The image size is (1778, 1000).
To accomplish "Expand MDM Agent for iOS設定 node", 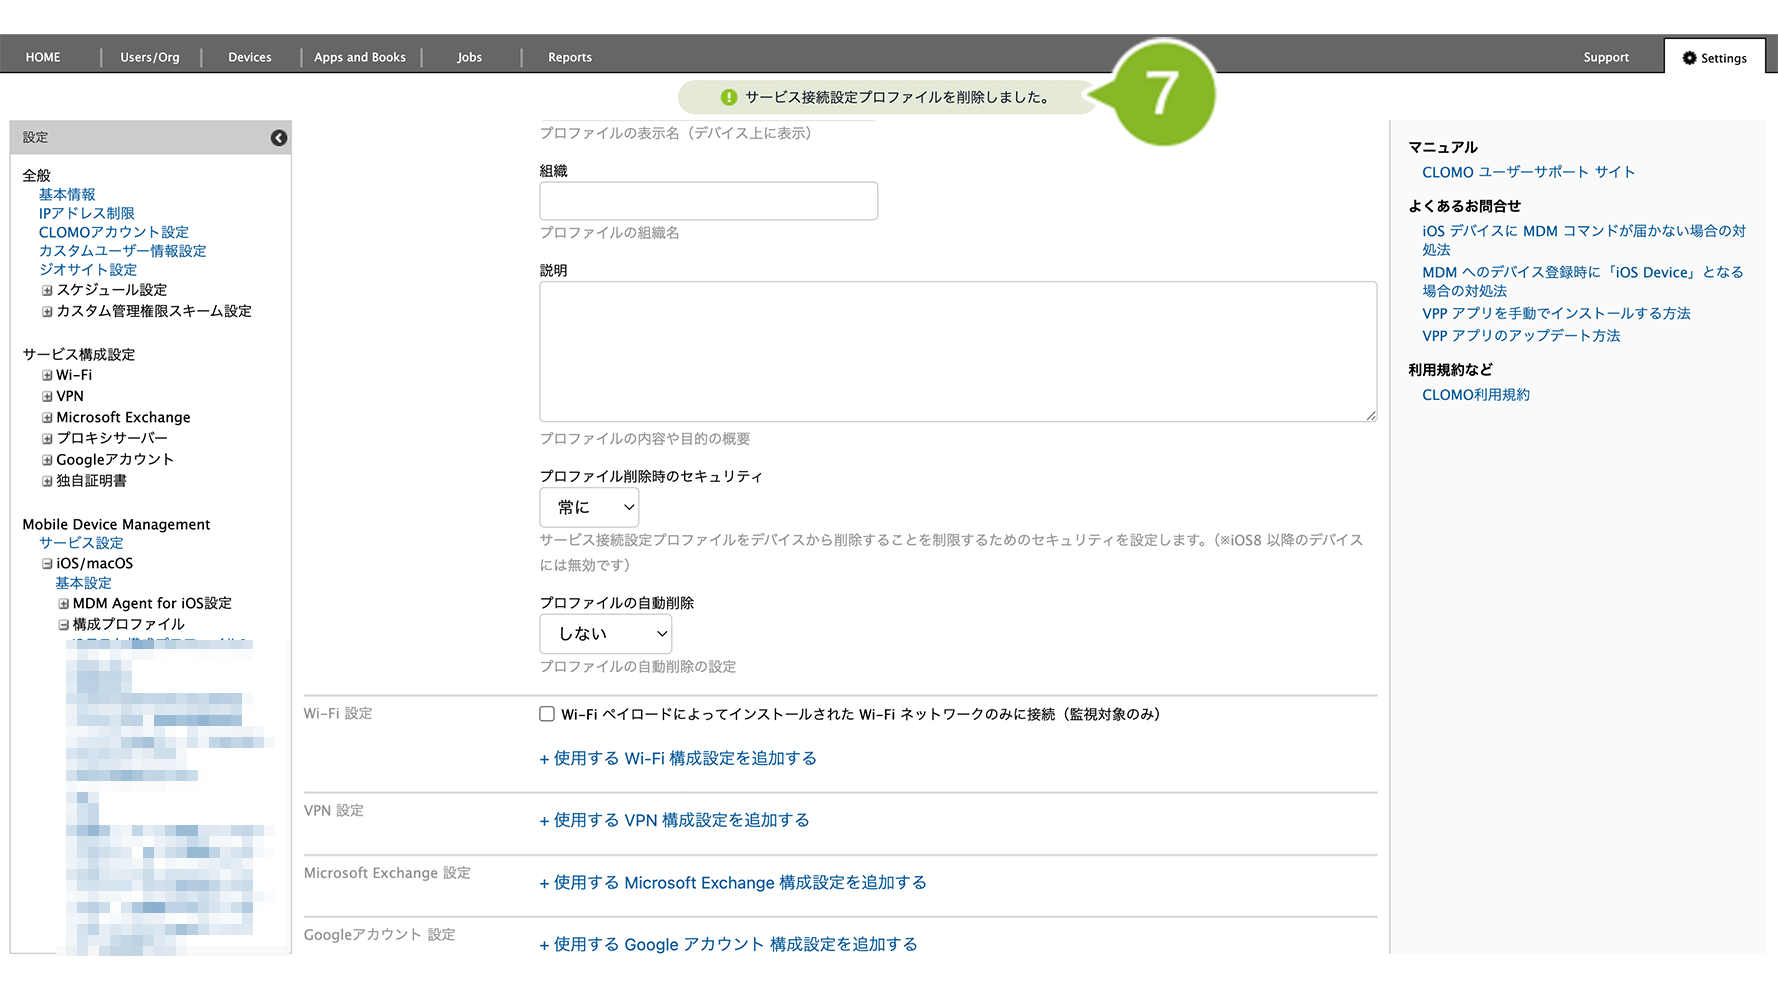I will tap(63, 604).
